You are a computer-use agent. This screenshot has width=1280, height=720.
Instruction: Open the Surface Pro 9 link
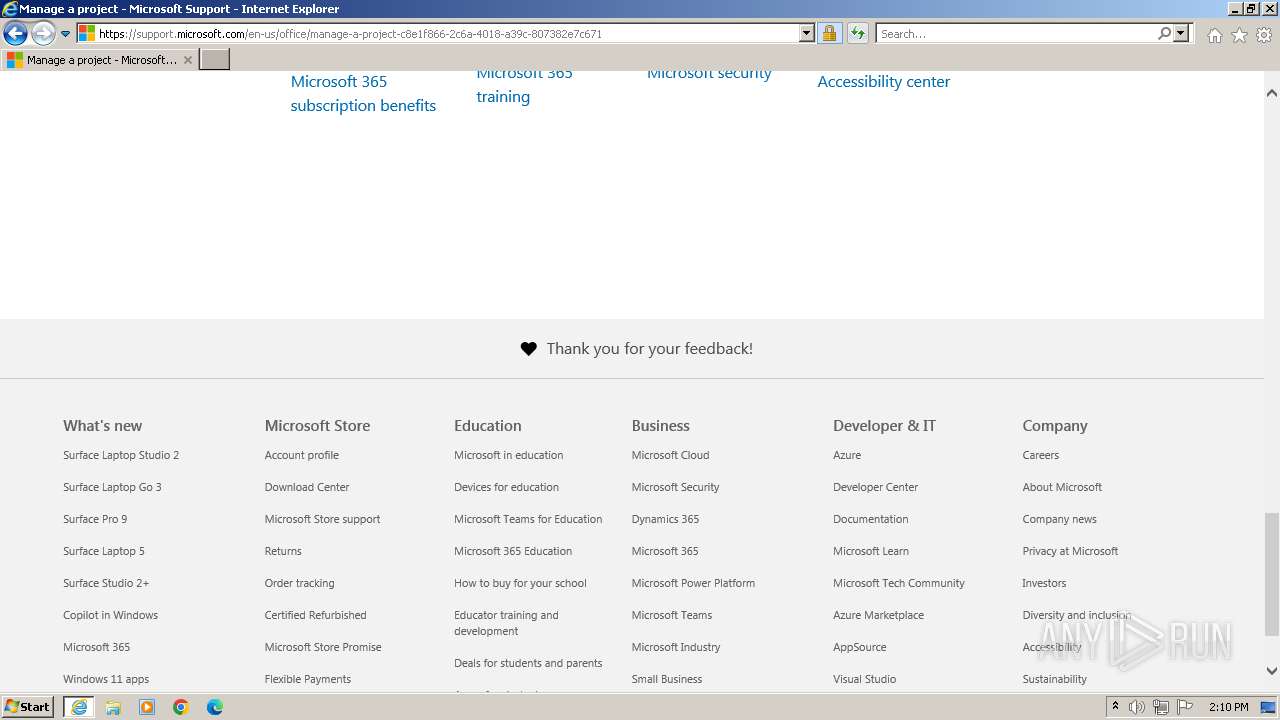coord(95,519)
